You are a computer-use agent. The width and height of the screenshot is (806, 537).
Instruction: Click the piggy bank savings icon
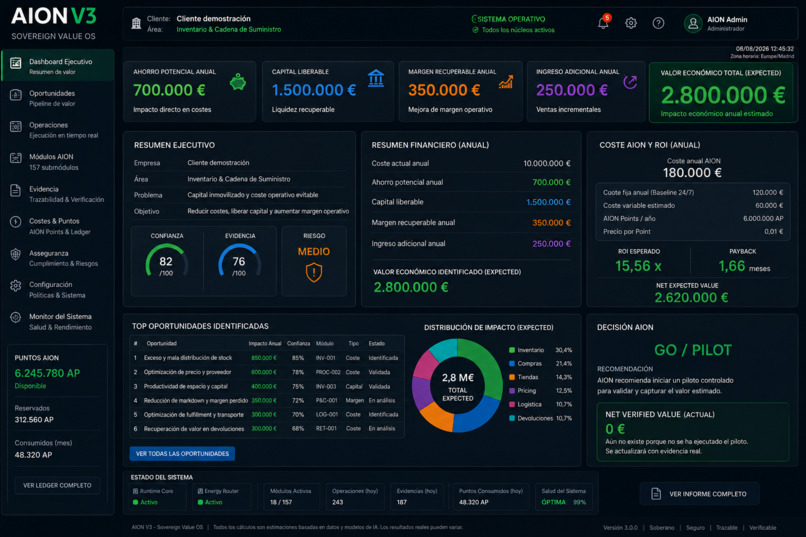237,82
